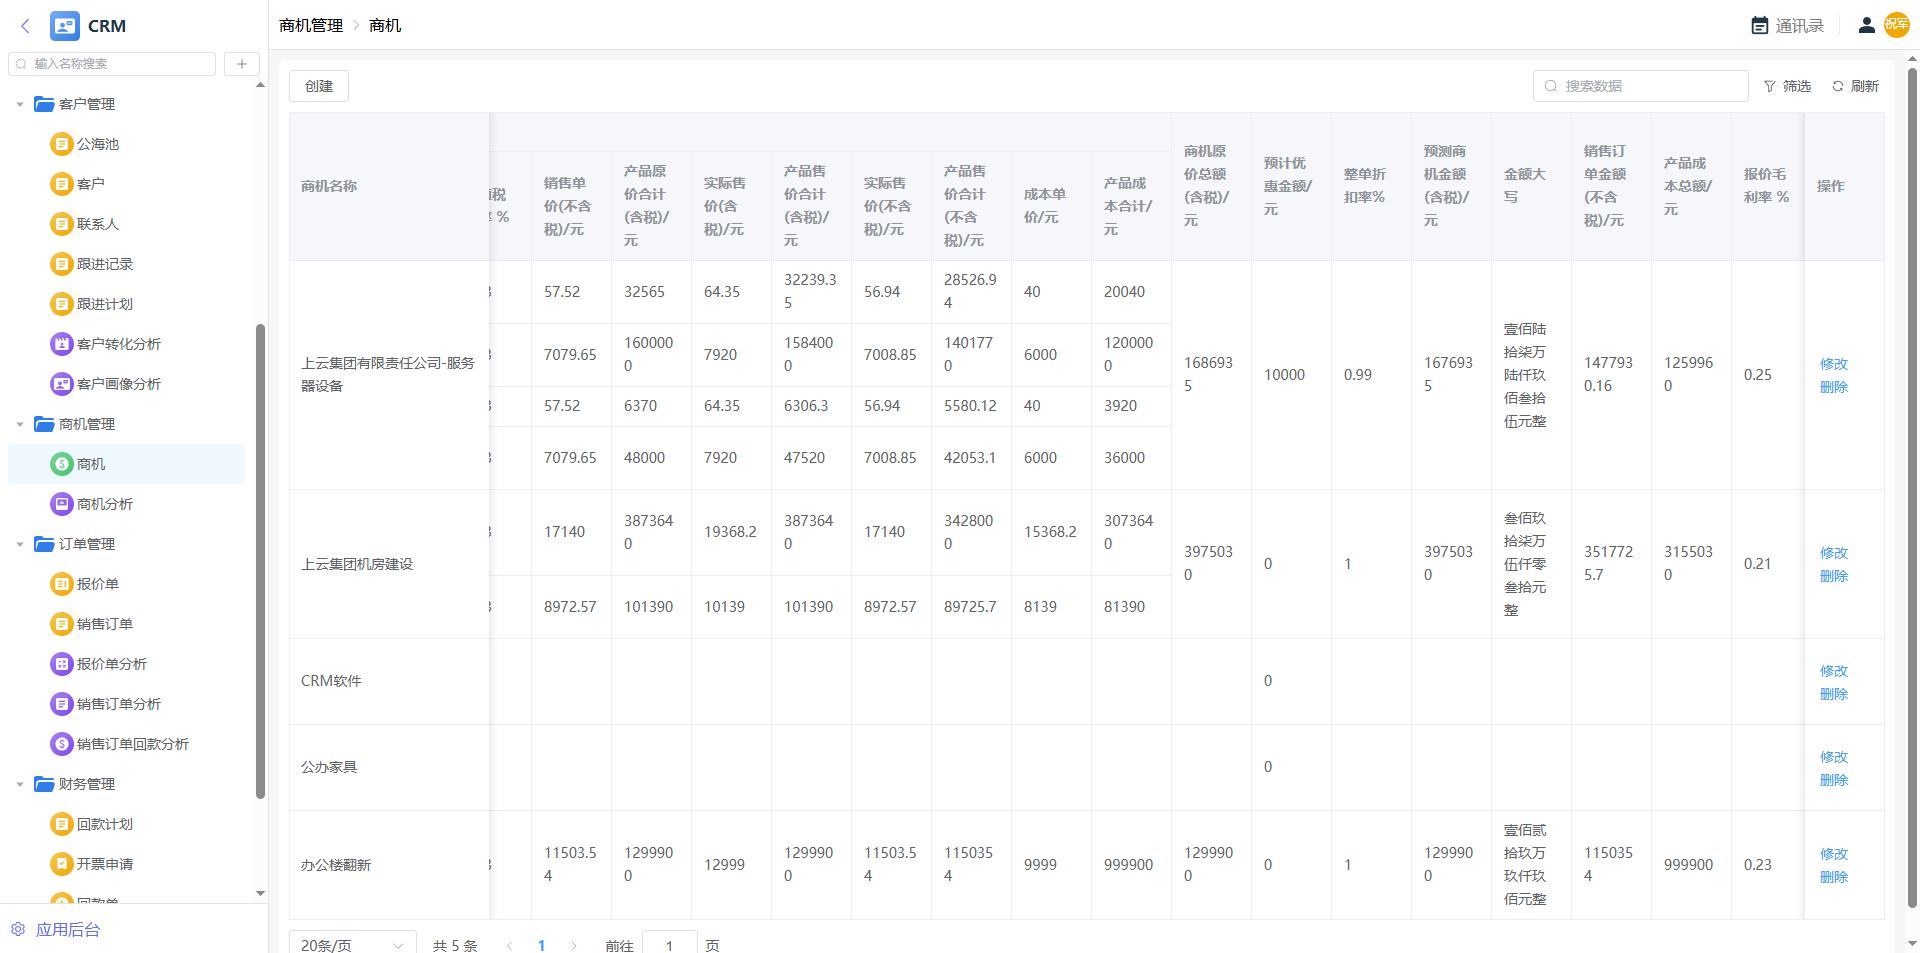This screenshot has height=953, width=1920.
Task: Collapse the 财务管理 folder
Action: [x=20, y=784]
